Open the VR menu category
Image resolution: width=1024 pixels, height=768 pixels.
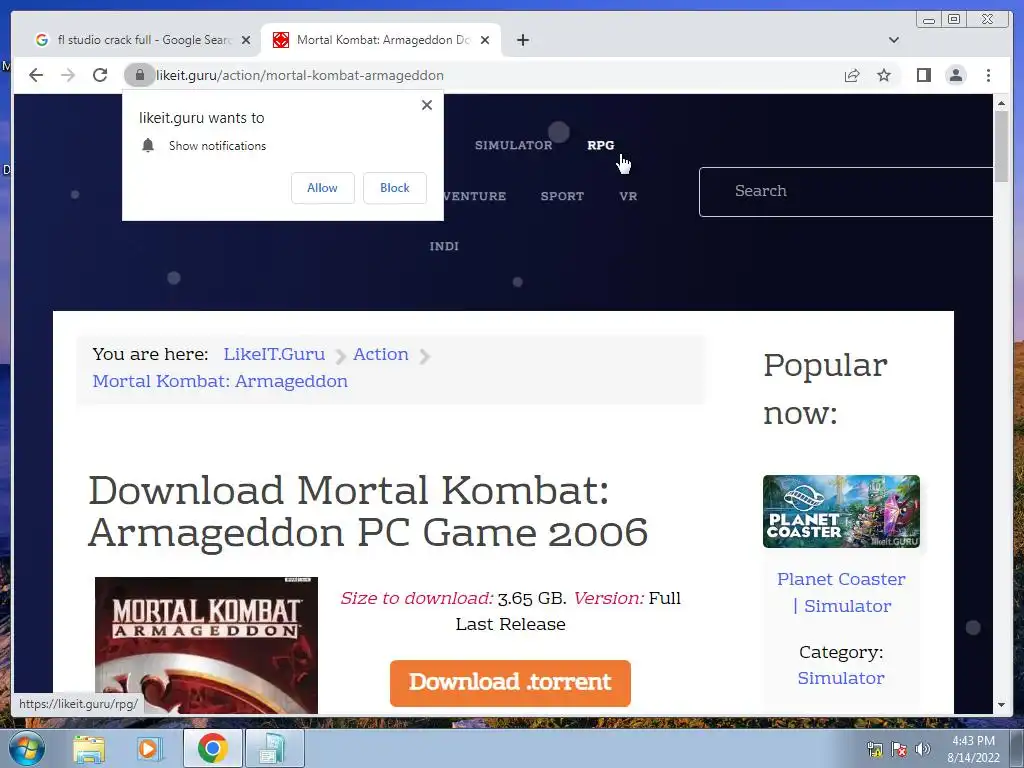pyautogui.click(x=628, y=196)
